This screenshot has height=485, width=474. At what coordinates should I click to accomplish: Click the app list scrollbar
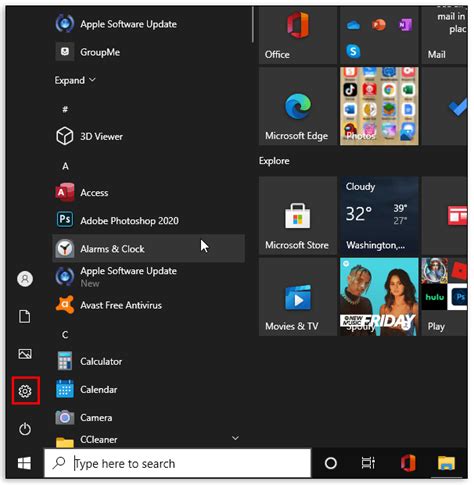coord(253,24)
